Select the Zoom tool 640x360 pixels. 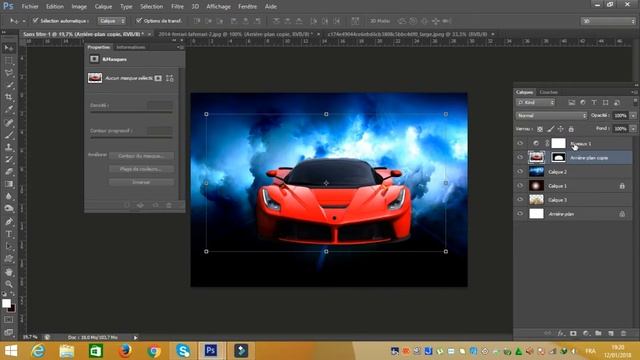[x=9, y=284]
